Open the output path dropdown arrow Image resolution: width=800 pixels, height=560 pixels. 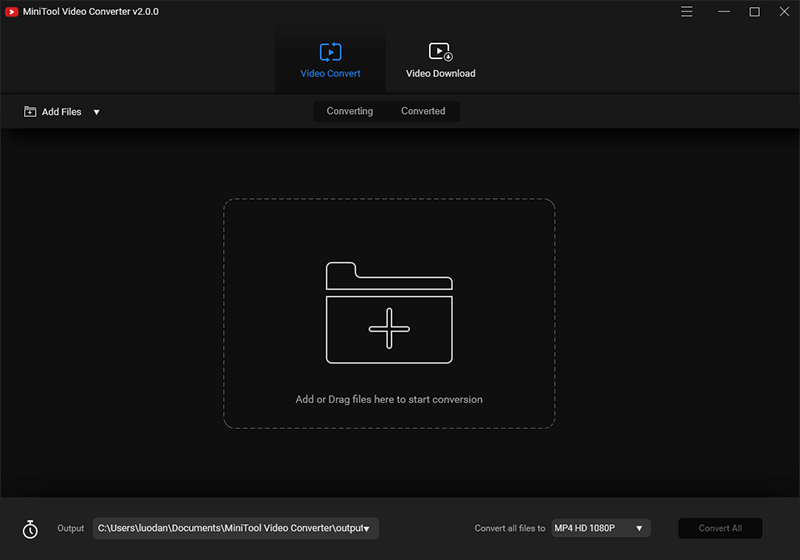(366, 529)
